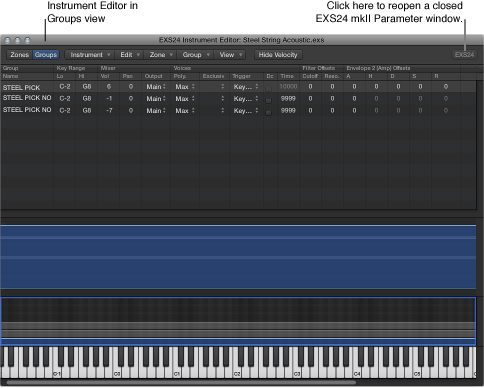484x388 pixels.
Task: Open the Poly Max dropdown for STEEL PICK
Action: [185, 87]
